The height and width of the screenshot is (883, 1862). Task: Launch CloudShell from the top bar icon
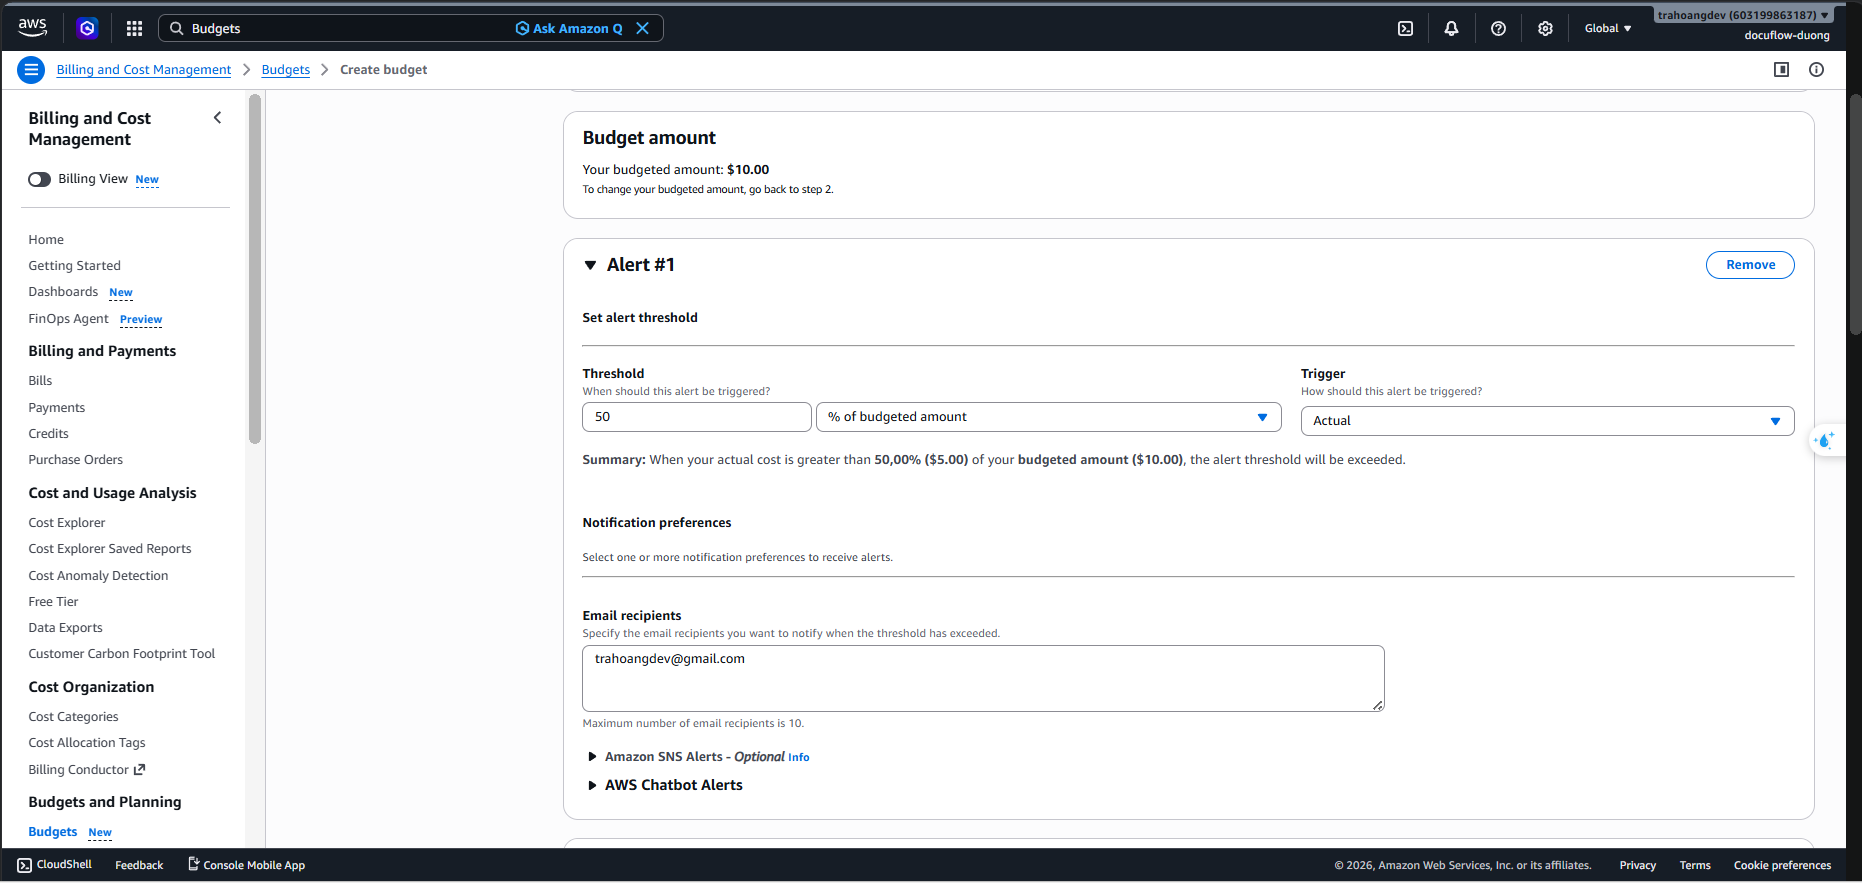[1405, 28]
